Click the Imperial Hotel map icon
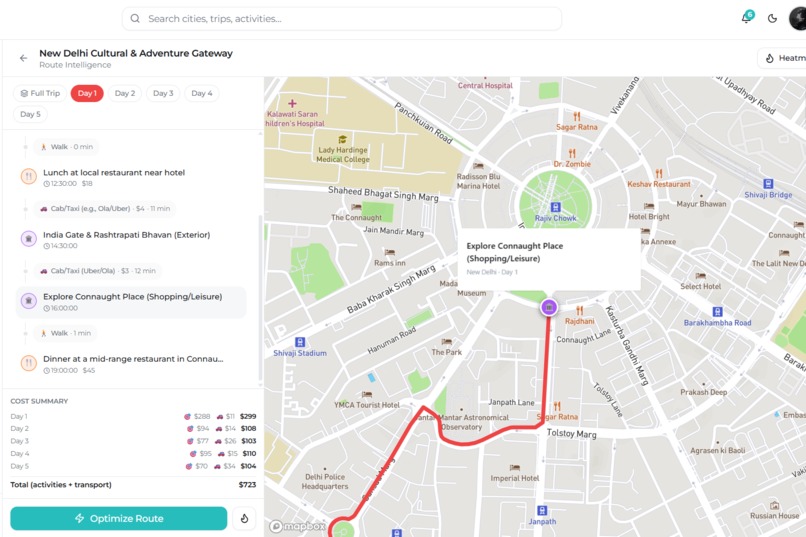Screen dimensions: 806x537 click(515, 468)
